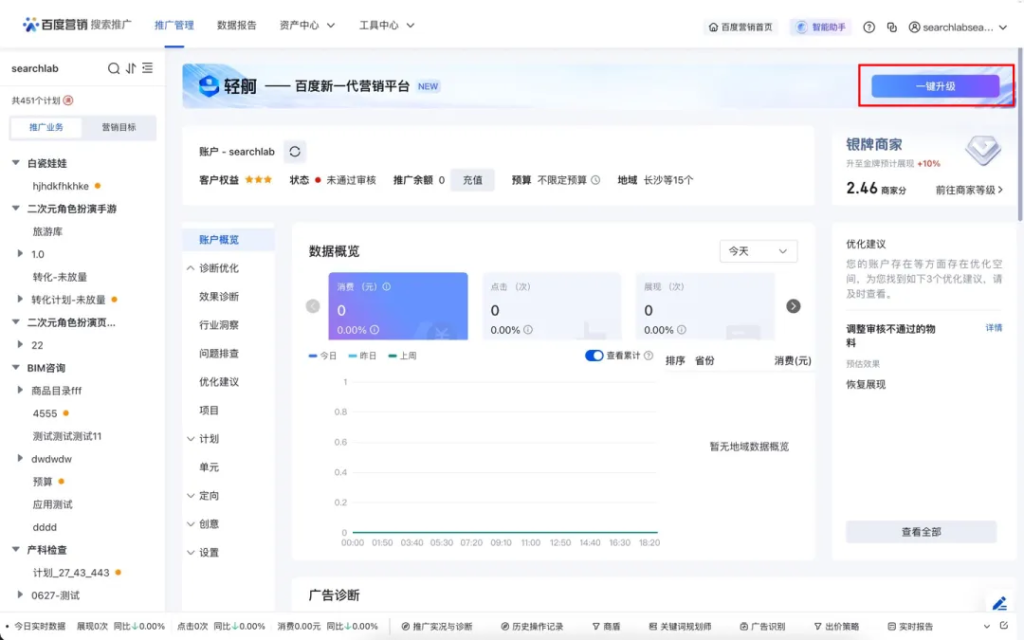The image size is (1024, 640).
Task: Open 实时报告 in the bottom bar
Action: (x=910, y=626)
